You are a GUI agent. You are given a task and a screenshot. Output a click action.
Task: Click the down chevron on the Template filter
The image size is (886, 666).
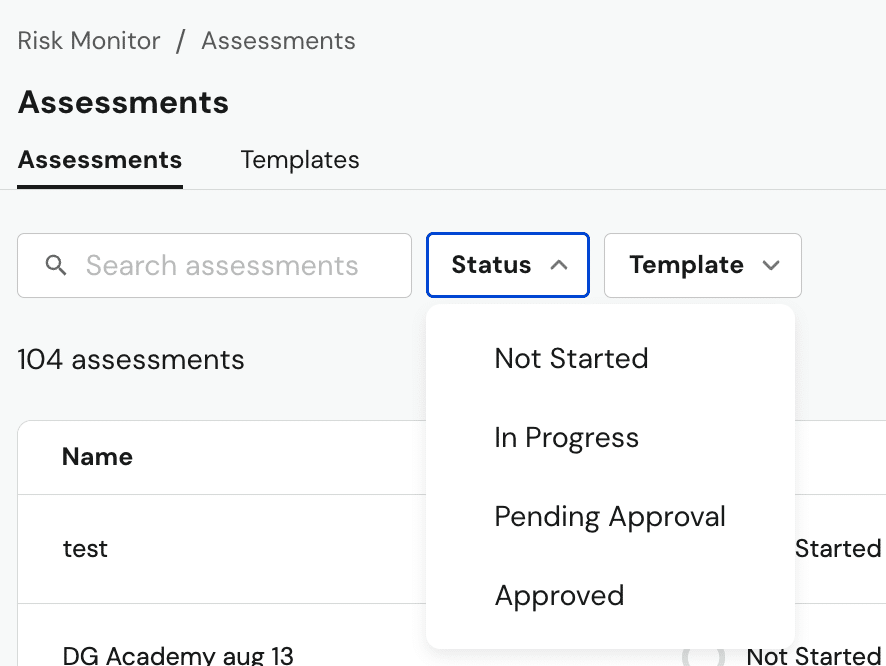click(x=771, y=265)
